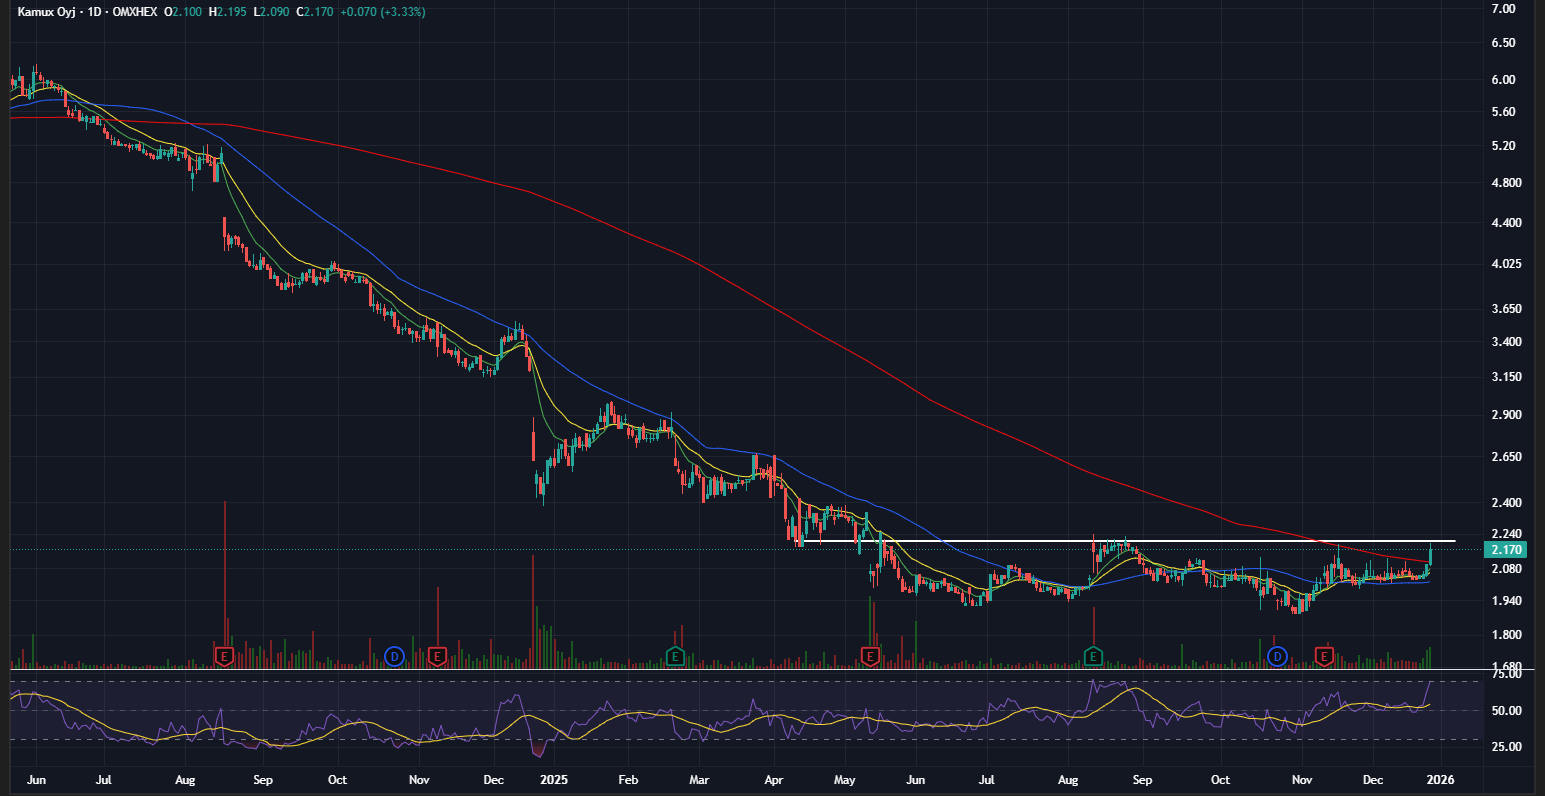Open the red earnings marker in early November 2024
The height and width of the screenshot is (796, 1545).
pos(437,656)
